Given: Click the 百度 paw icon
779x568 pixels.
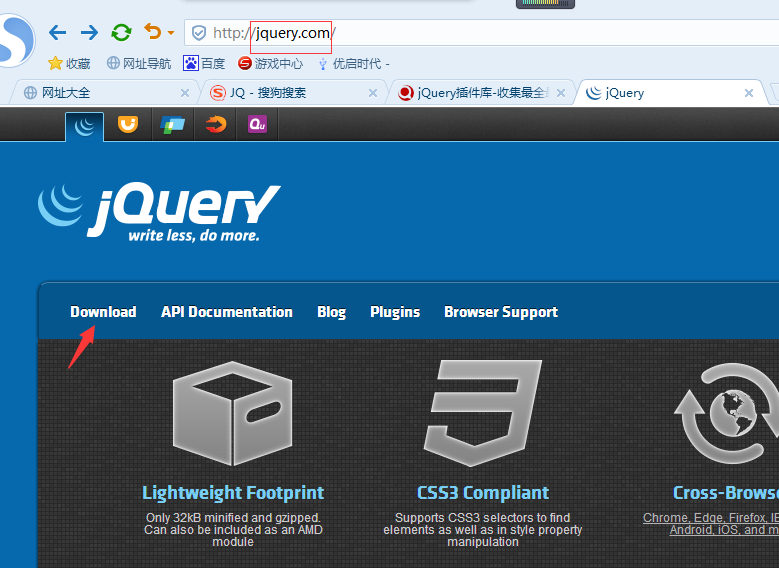Looking at the screenshot, I should pyautogui.click(x=191, y=63).
